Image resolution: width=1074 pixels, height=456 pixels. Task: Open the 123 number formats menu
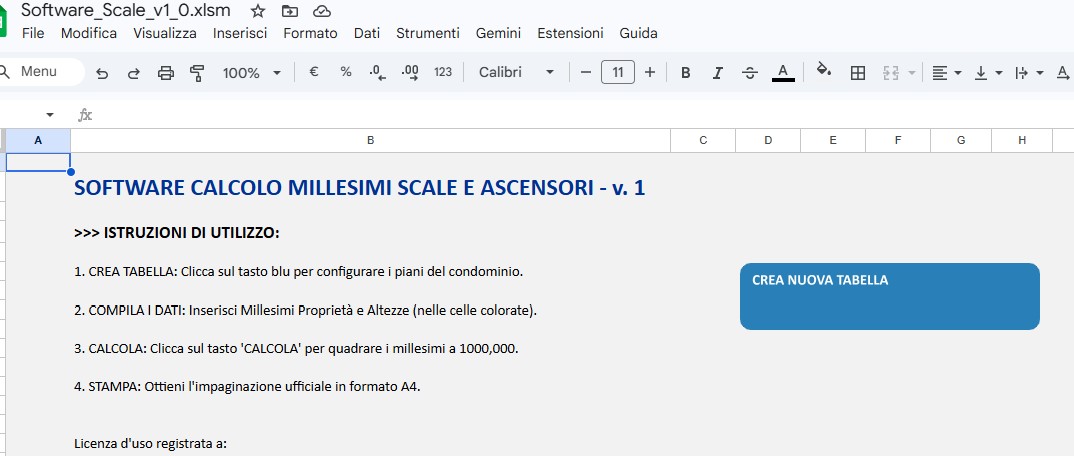tap(443, 72)
